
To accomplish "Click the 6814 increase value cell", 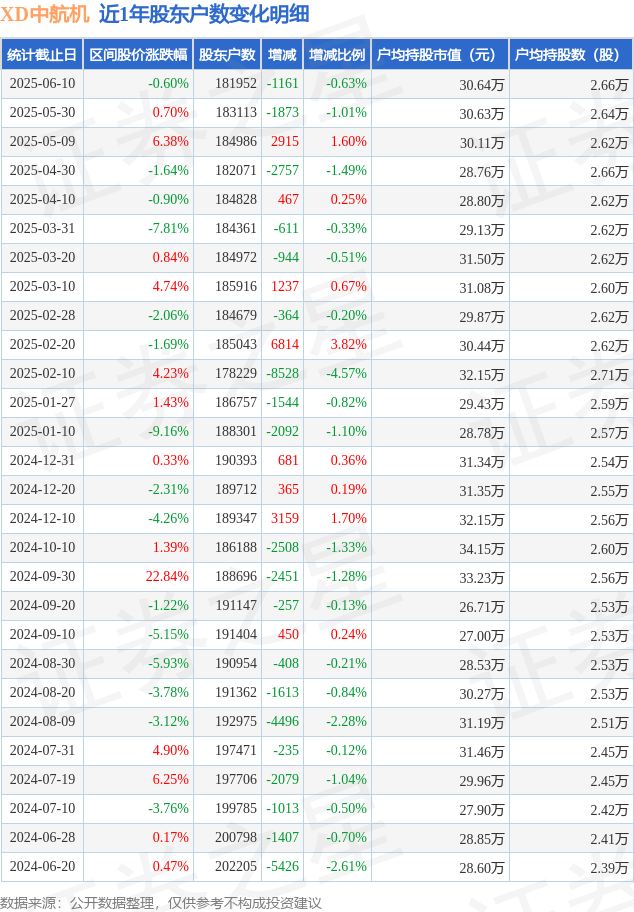I will tap(283, 344).
